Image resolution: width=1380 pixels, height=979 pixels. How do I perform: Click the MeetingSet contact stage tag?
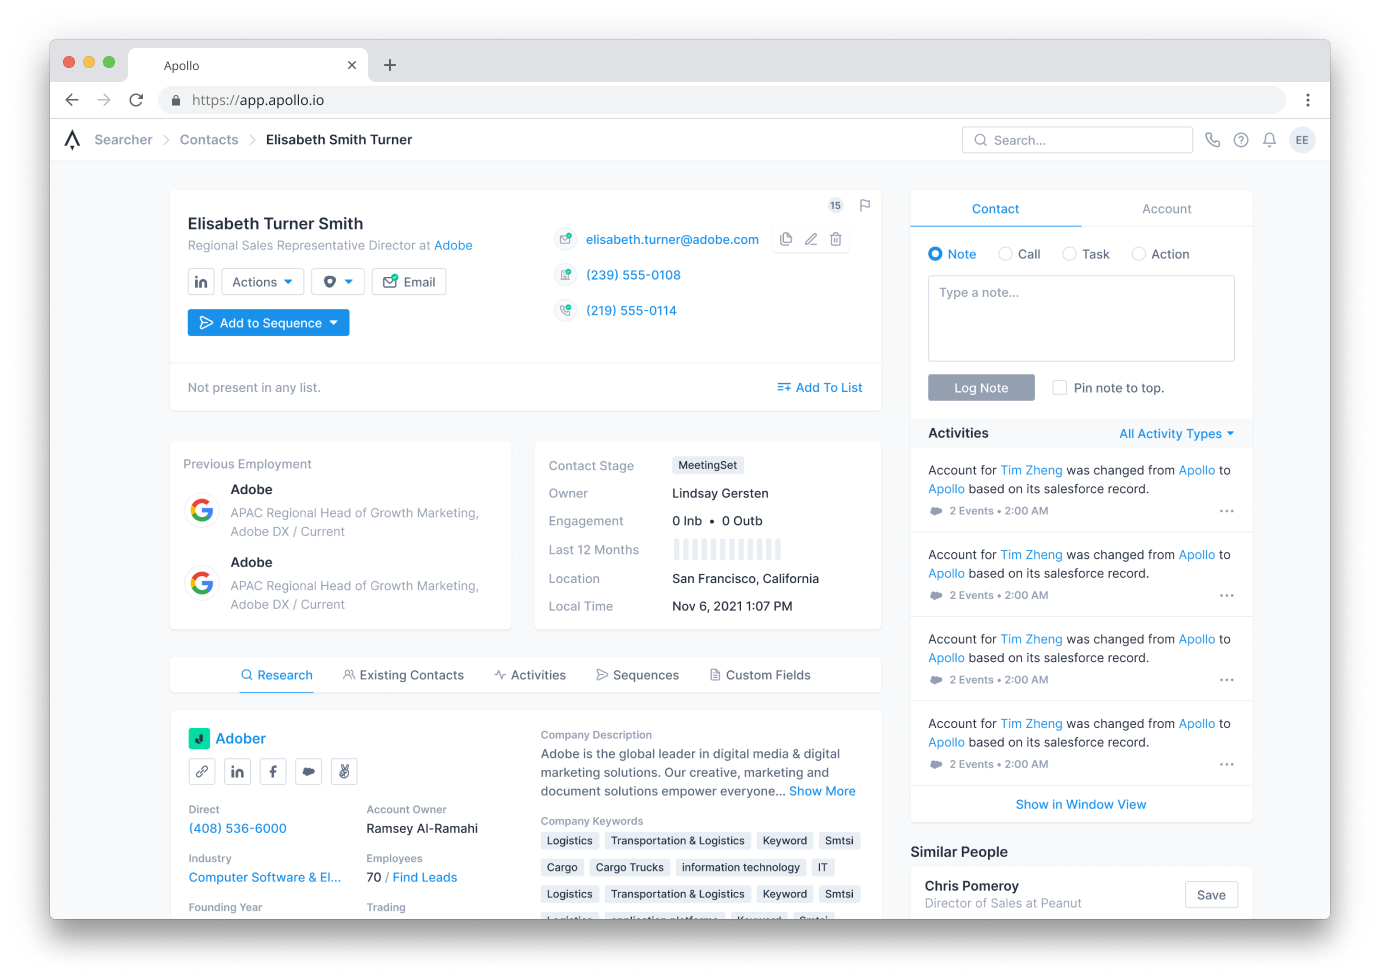coord(708,465)
